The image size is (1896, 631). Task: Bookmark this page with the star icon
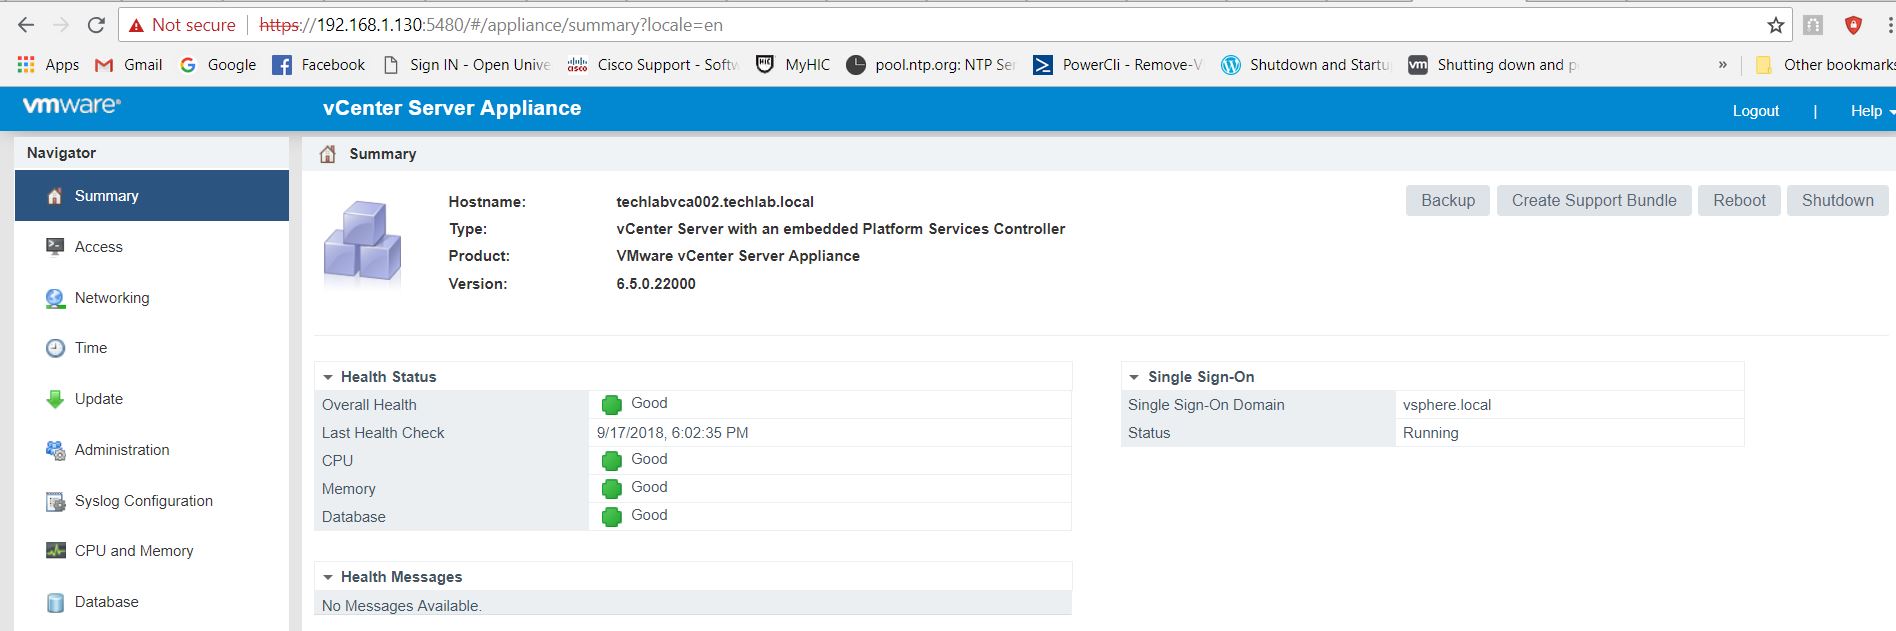point(1775,25)
